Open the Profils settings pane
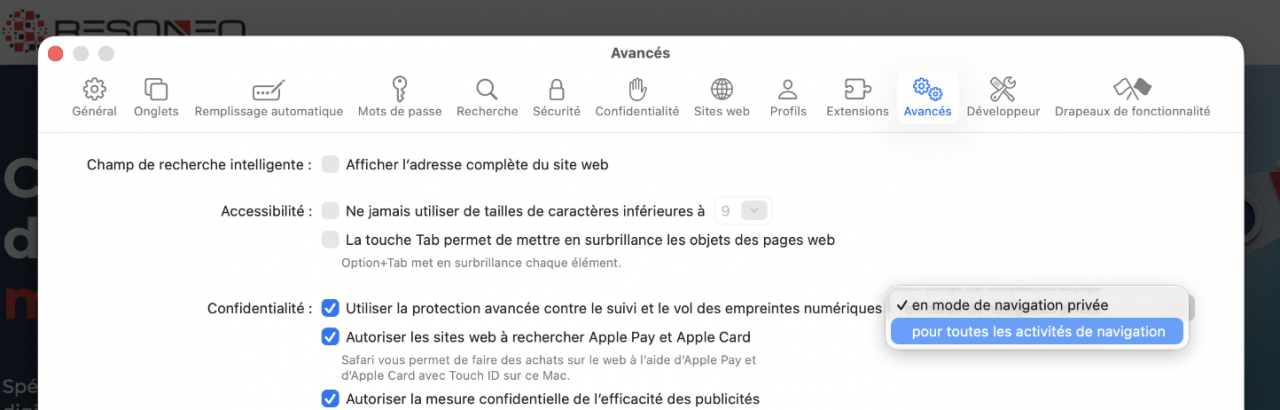Screen dimensions: 1280x410 [788, 98]
